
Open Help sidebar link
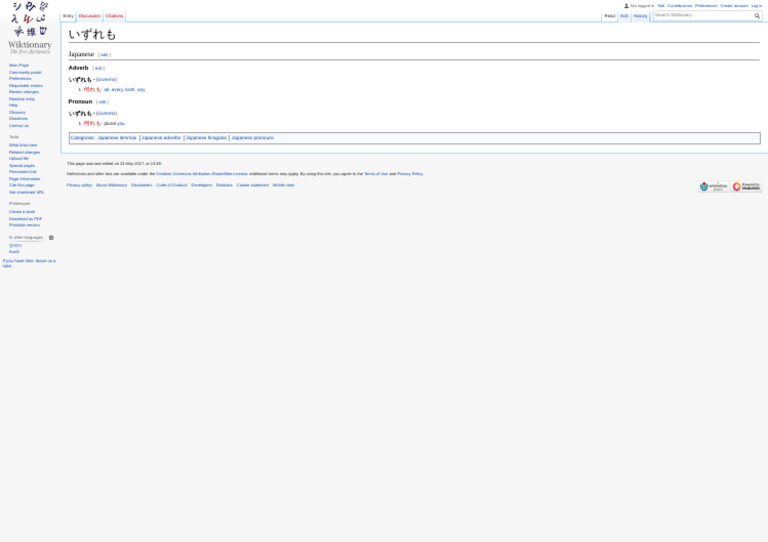13,105
